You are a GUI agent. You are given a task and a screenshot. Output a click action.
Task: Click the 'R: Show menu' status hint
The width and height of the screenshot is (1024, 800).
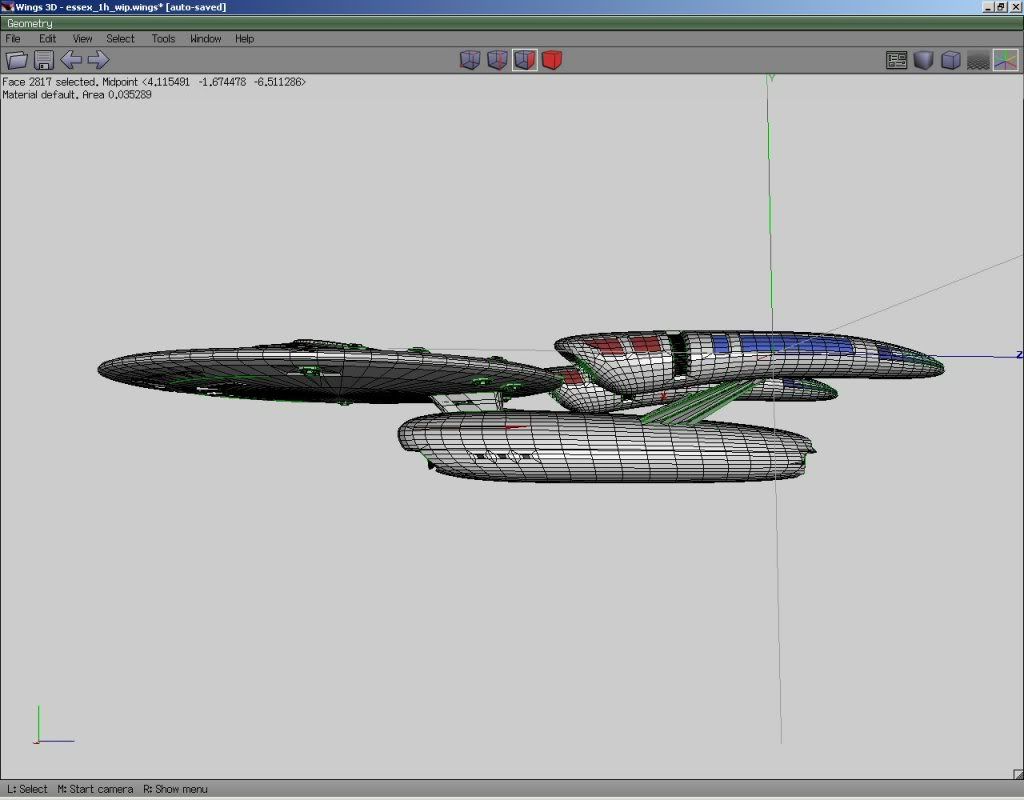[x=175, y=789]
